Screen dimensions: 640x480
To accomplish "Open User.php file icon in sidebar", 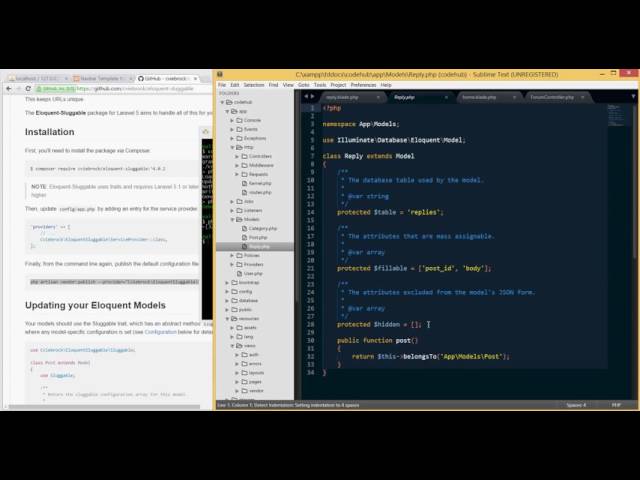I will (240, 273).
